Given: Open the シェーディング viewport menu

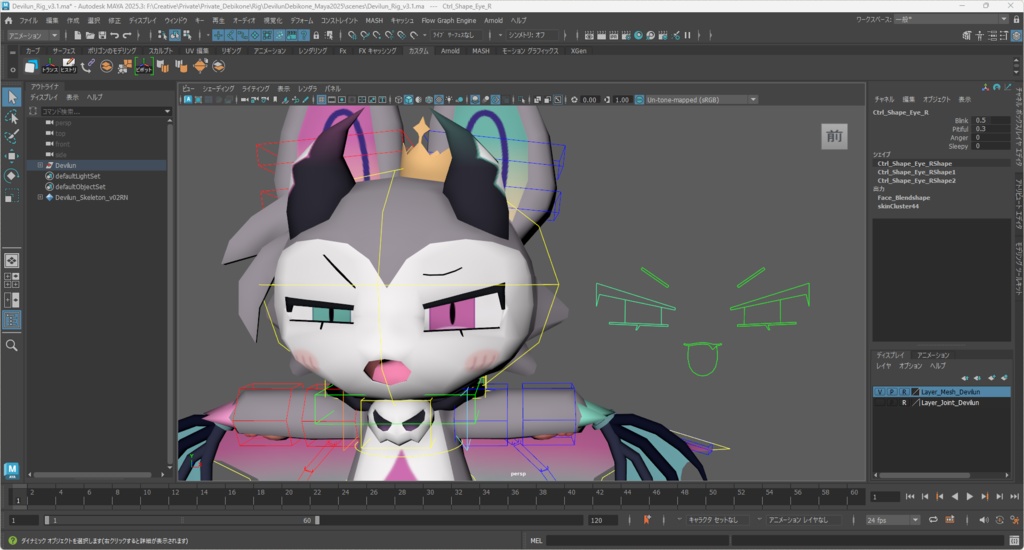Looking at the screenshot, I should pos(218,88).
